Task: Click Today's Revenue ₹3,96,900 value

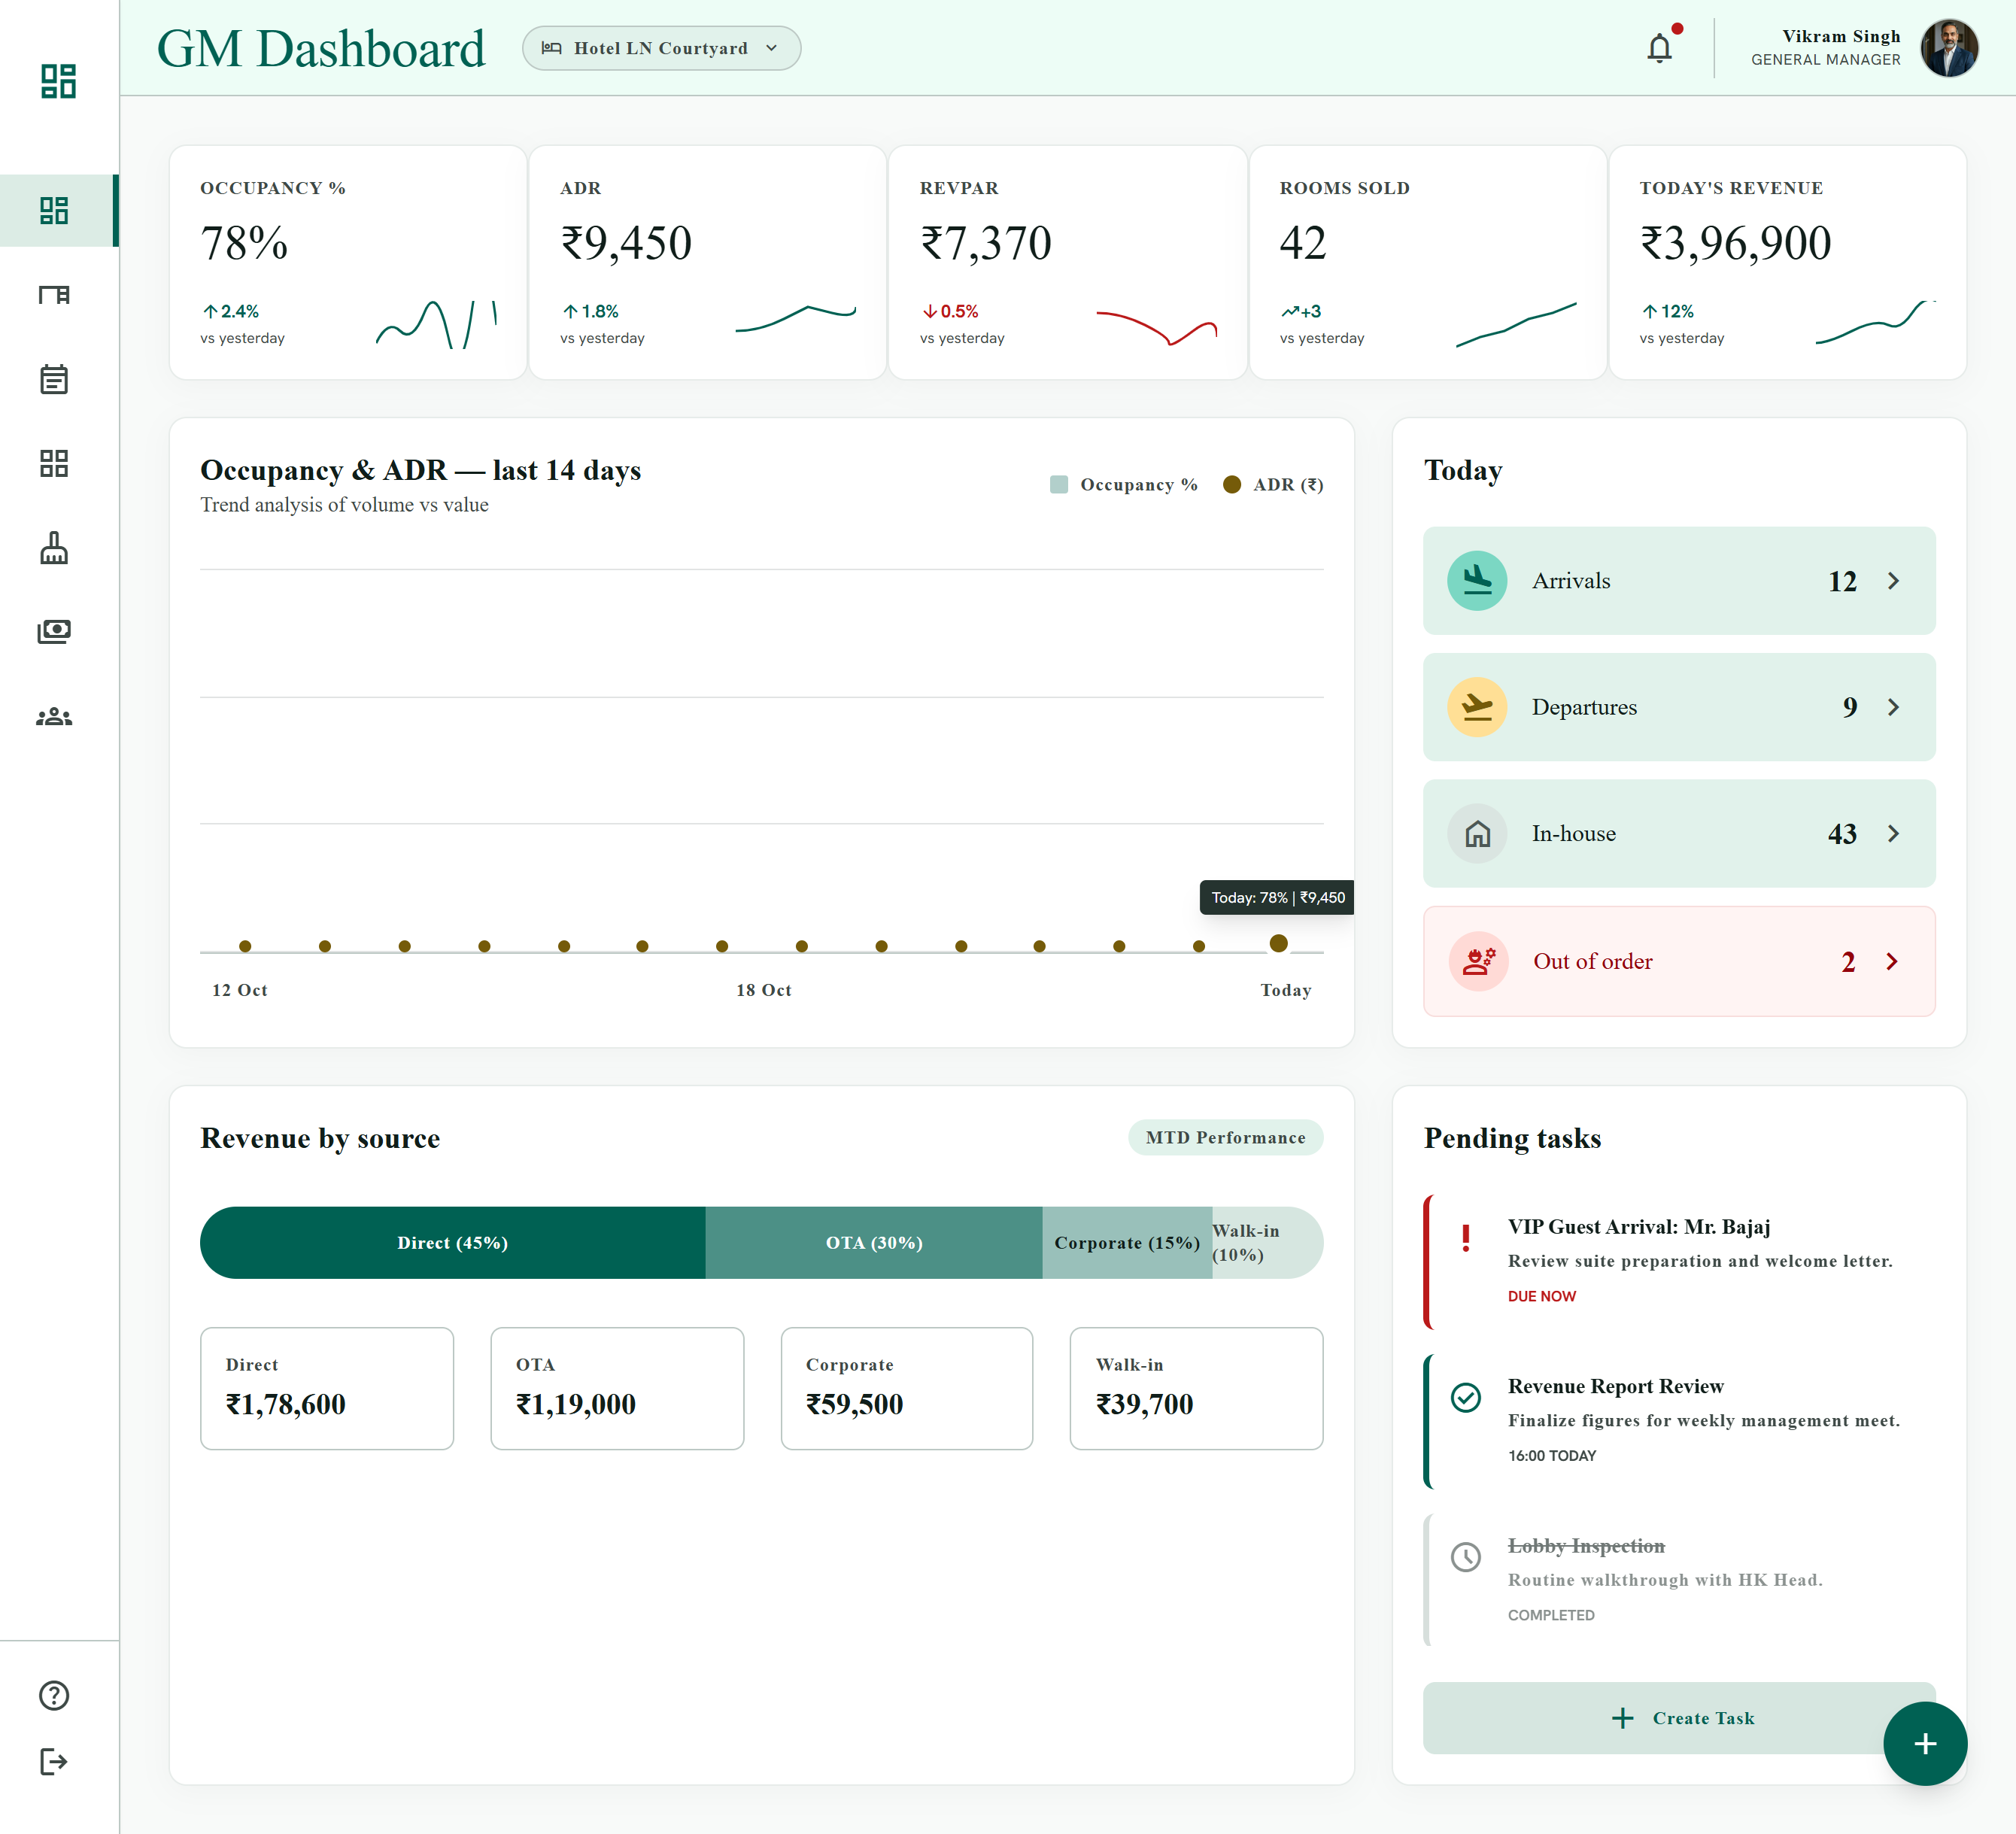Action: [x=1735, y=243]
